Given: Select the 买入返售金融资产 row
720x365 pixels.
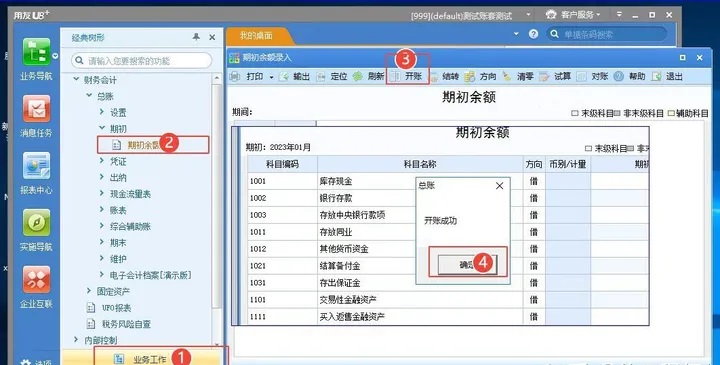Looking at the screenshot, I should click(x=448, y=317).
